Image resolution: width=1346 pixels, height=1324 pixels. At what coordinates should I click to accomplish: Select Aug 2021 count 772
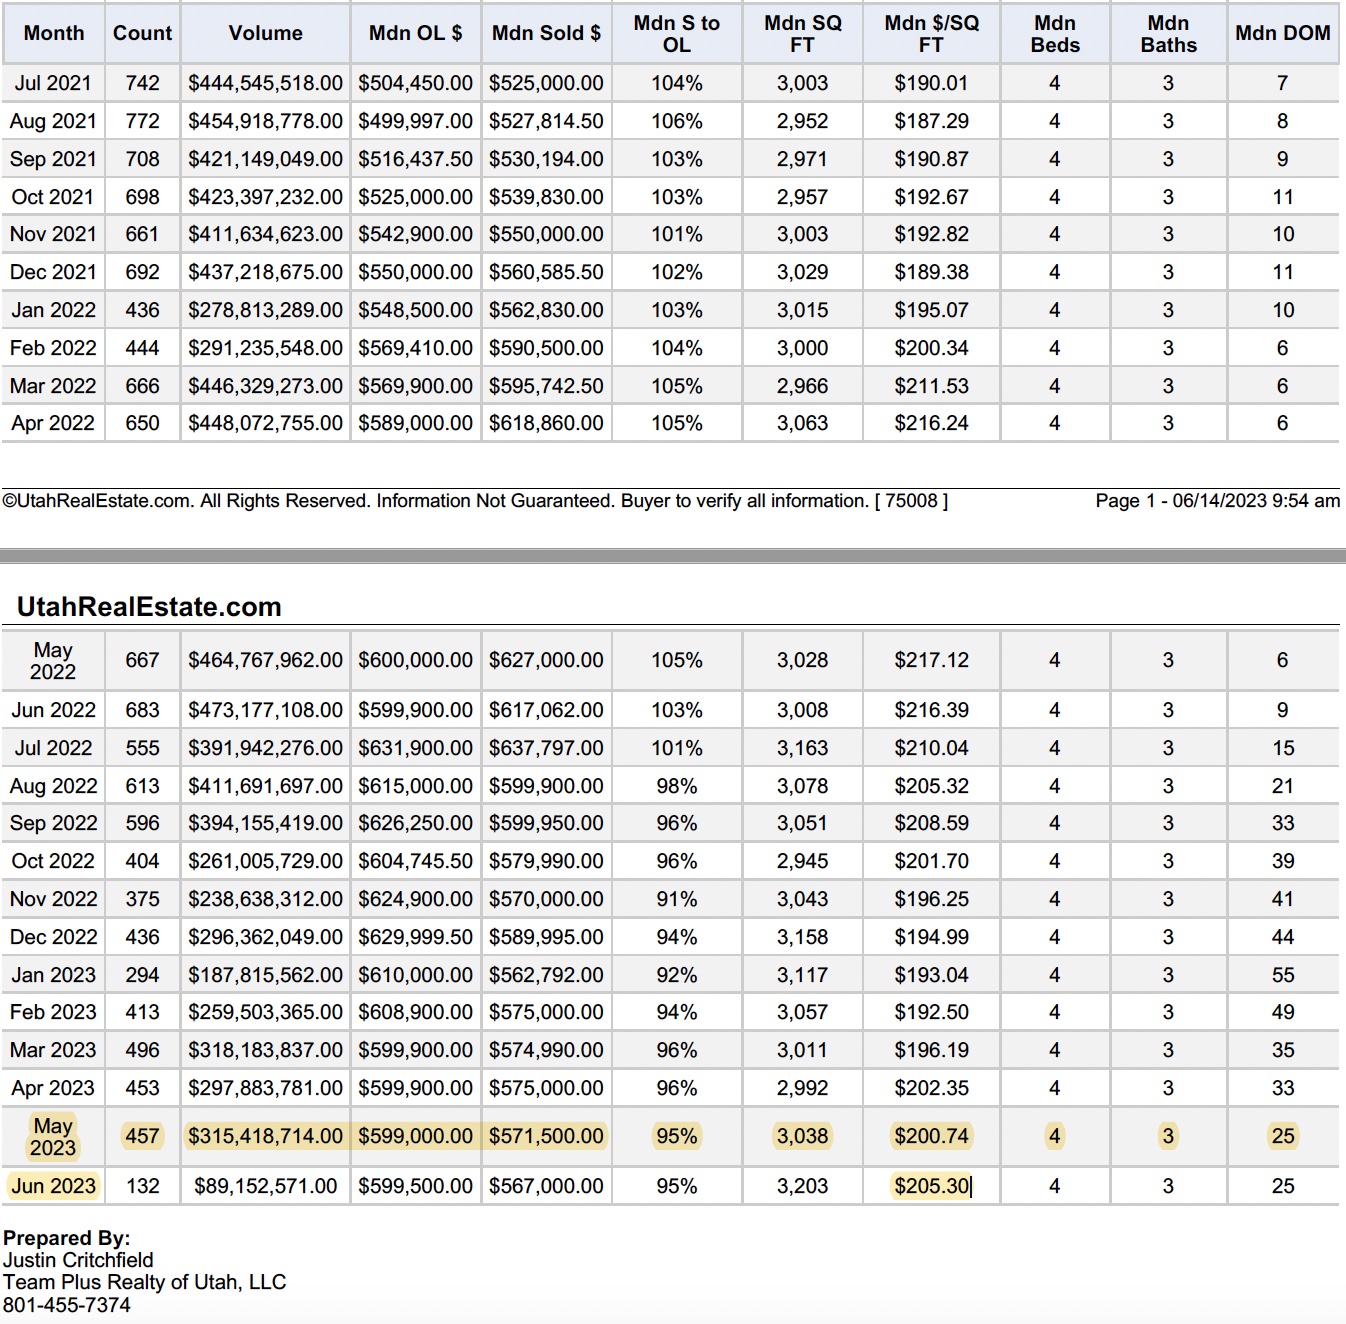142,121
